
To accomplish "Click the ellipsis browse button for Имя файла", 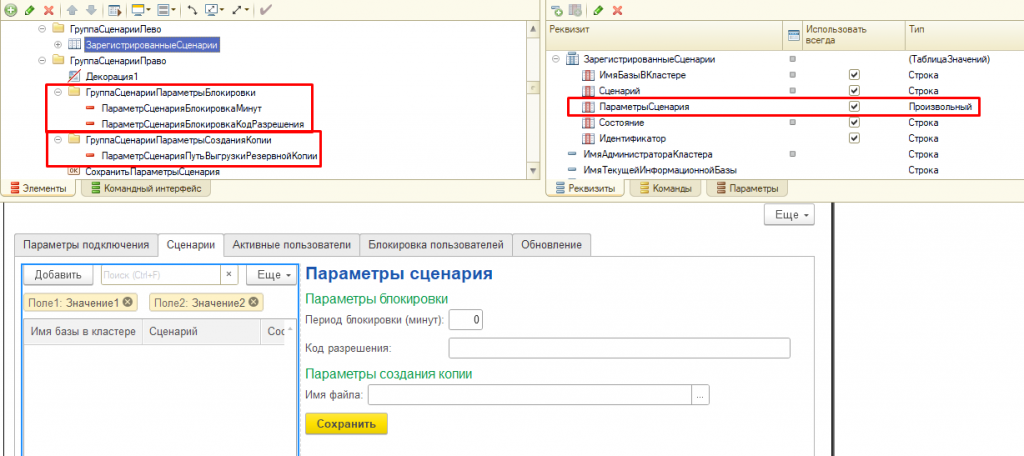I will pos(700,395).
